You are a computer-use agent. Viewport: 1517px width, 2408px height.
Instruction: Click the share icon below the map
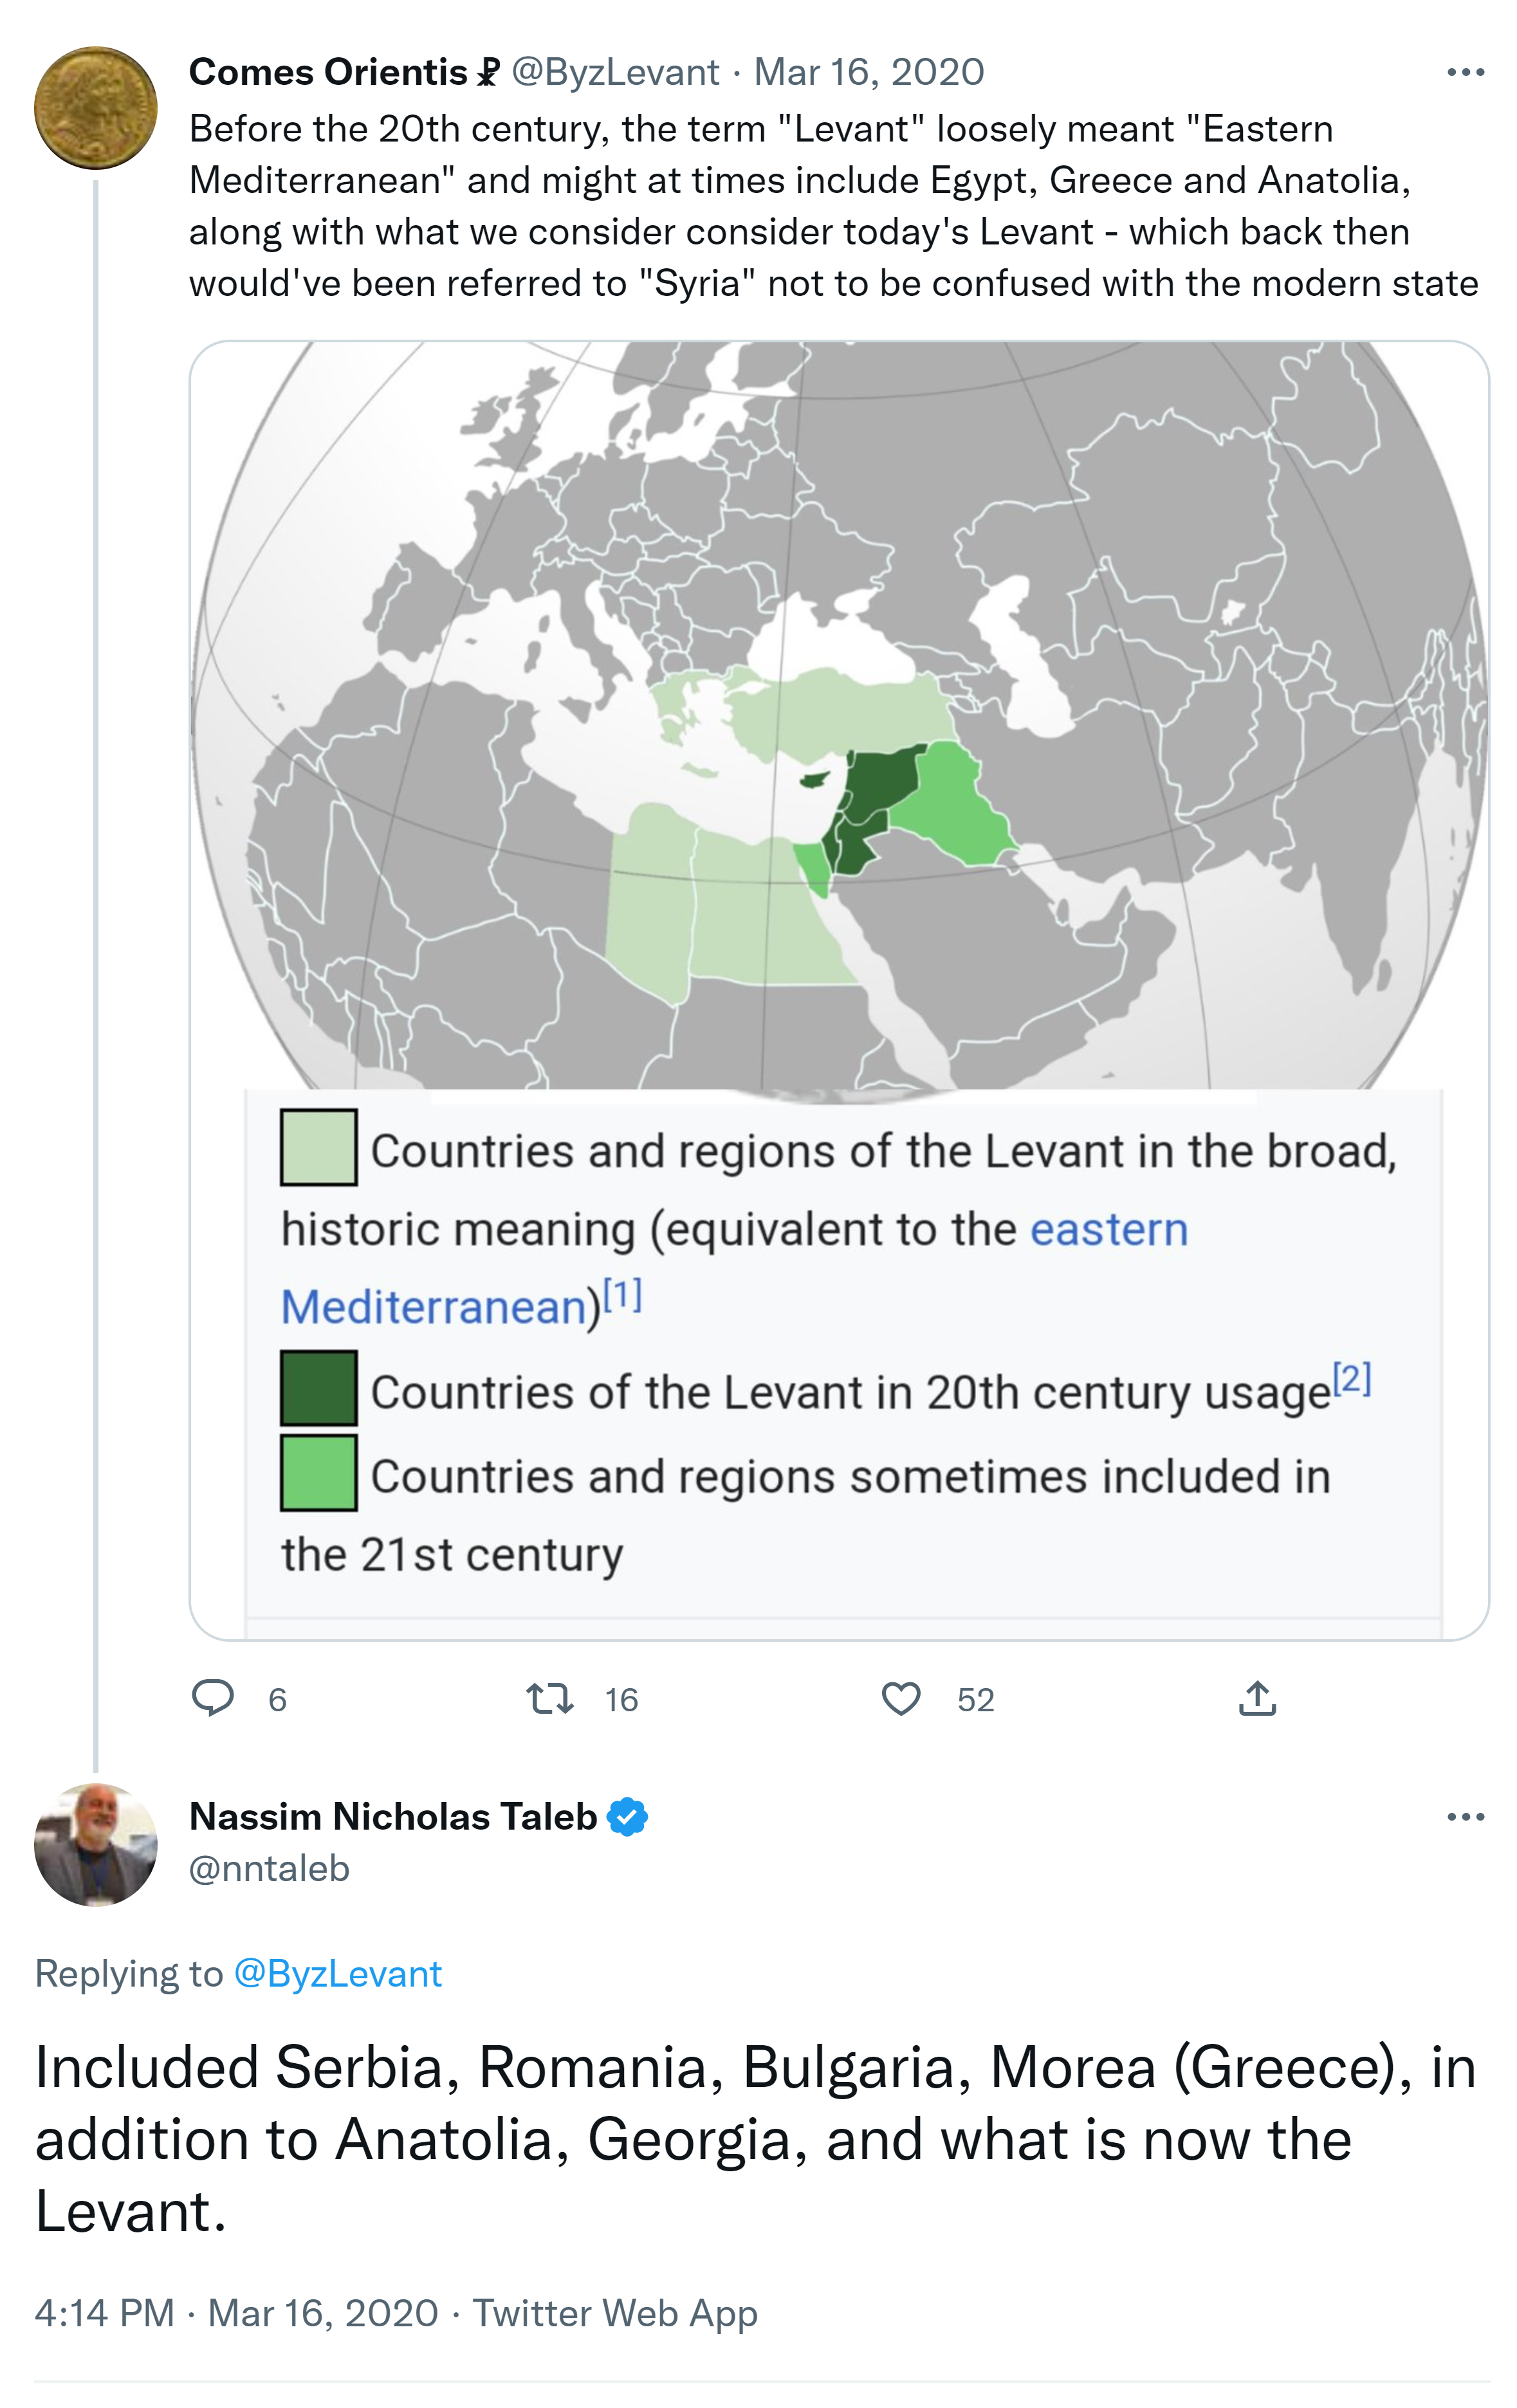click(x=1257, y=1698)
